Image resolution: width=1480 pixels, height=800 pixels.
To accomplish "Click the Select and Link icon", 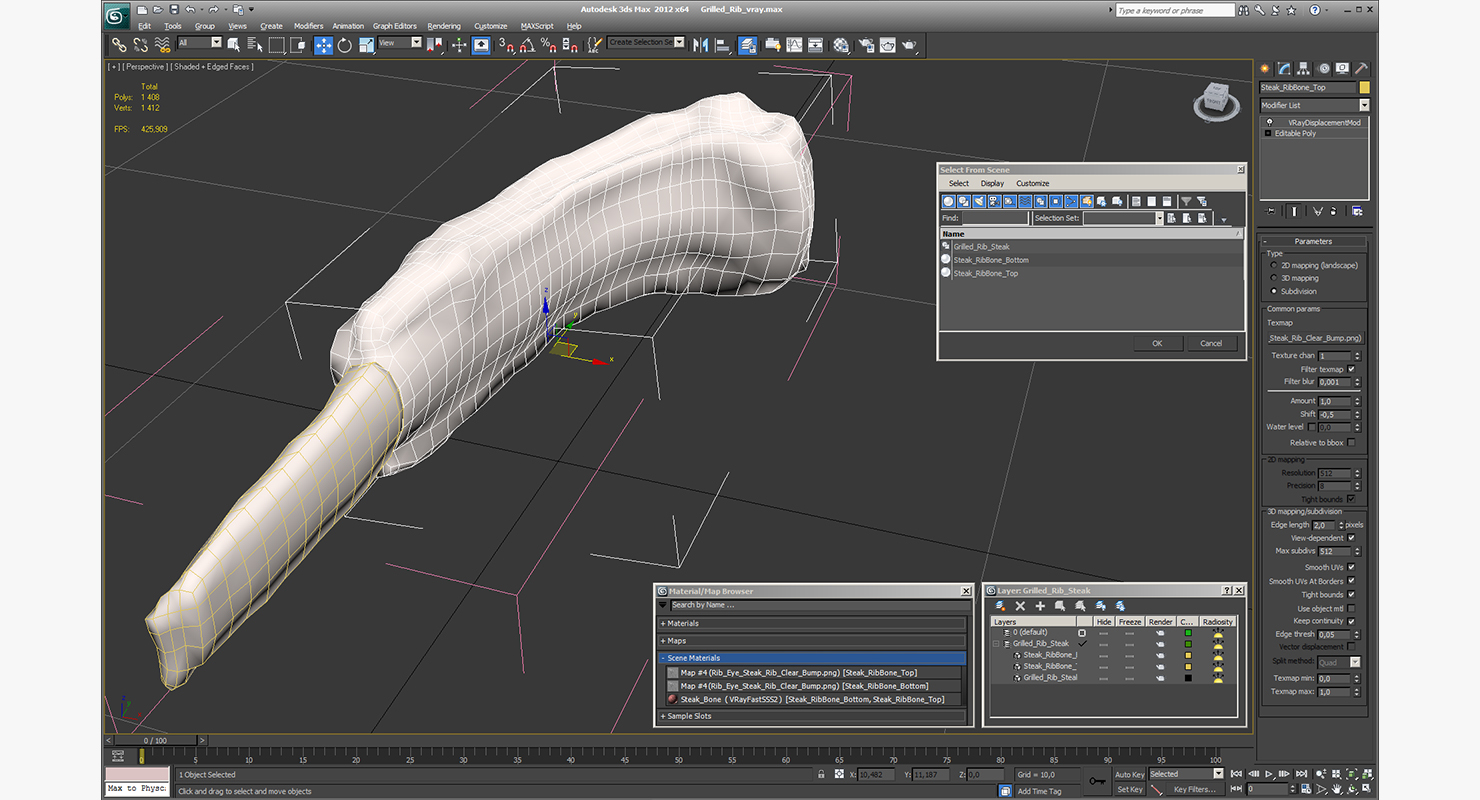I will point(119,45).
